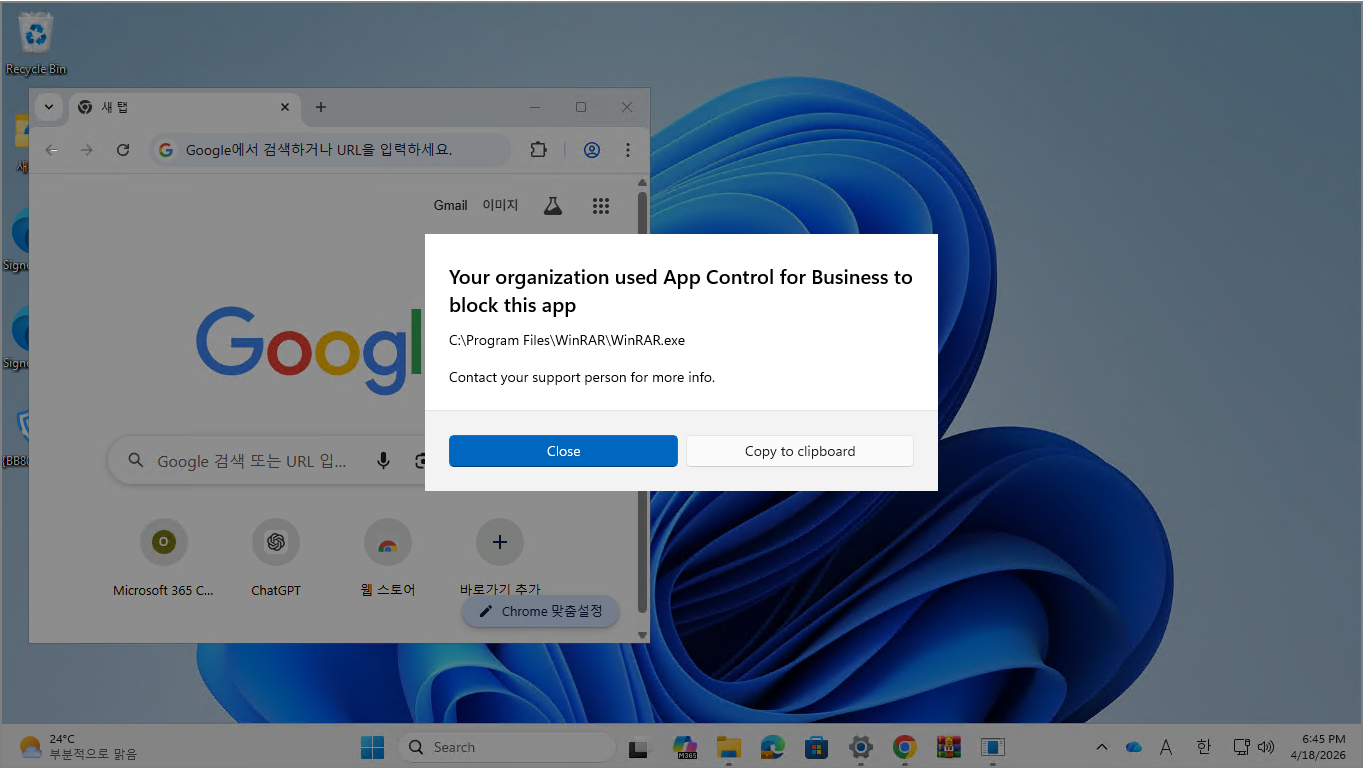
Task: Launch Microsoft 365 Copilot from taskbar
Action: [x=685, y=747]
